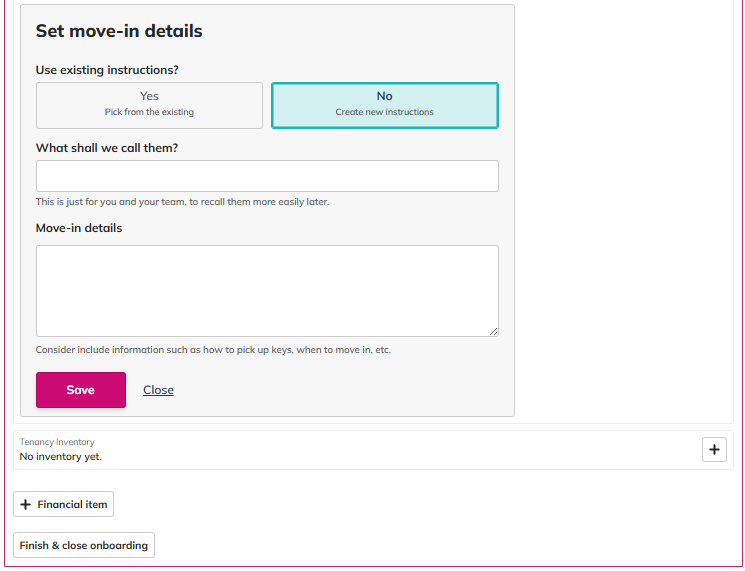The image size is (745, 571).
Task: Click the 'Use existing instructions?' label
Action: pos(107,70)
